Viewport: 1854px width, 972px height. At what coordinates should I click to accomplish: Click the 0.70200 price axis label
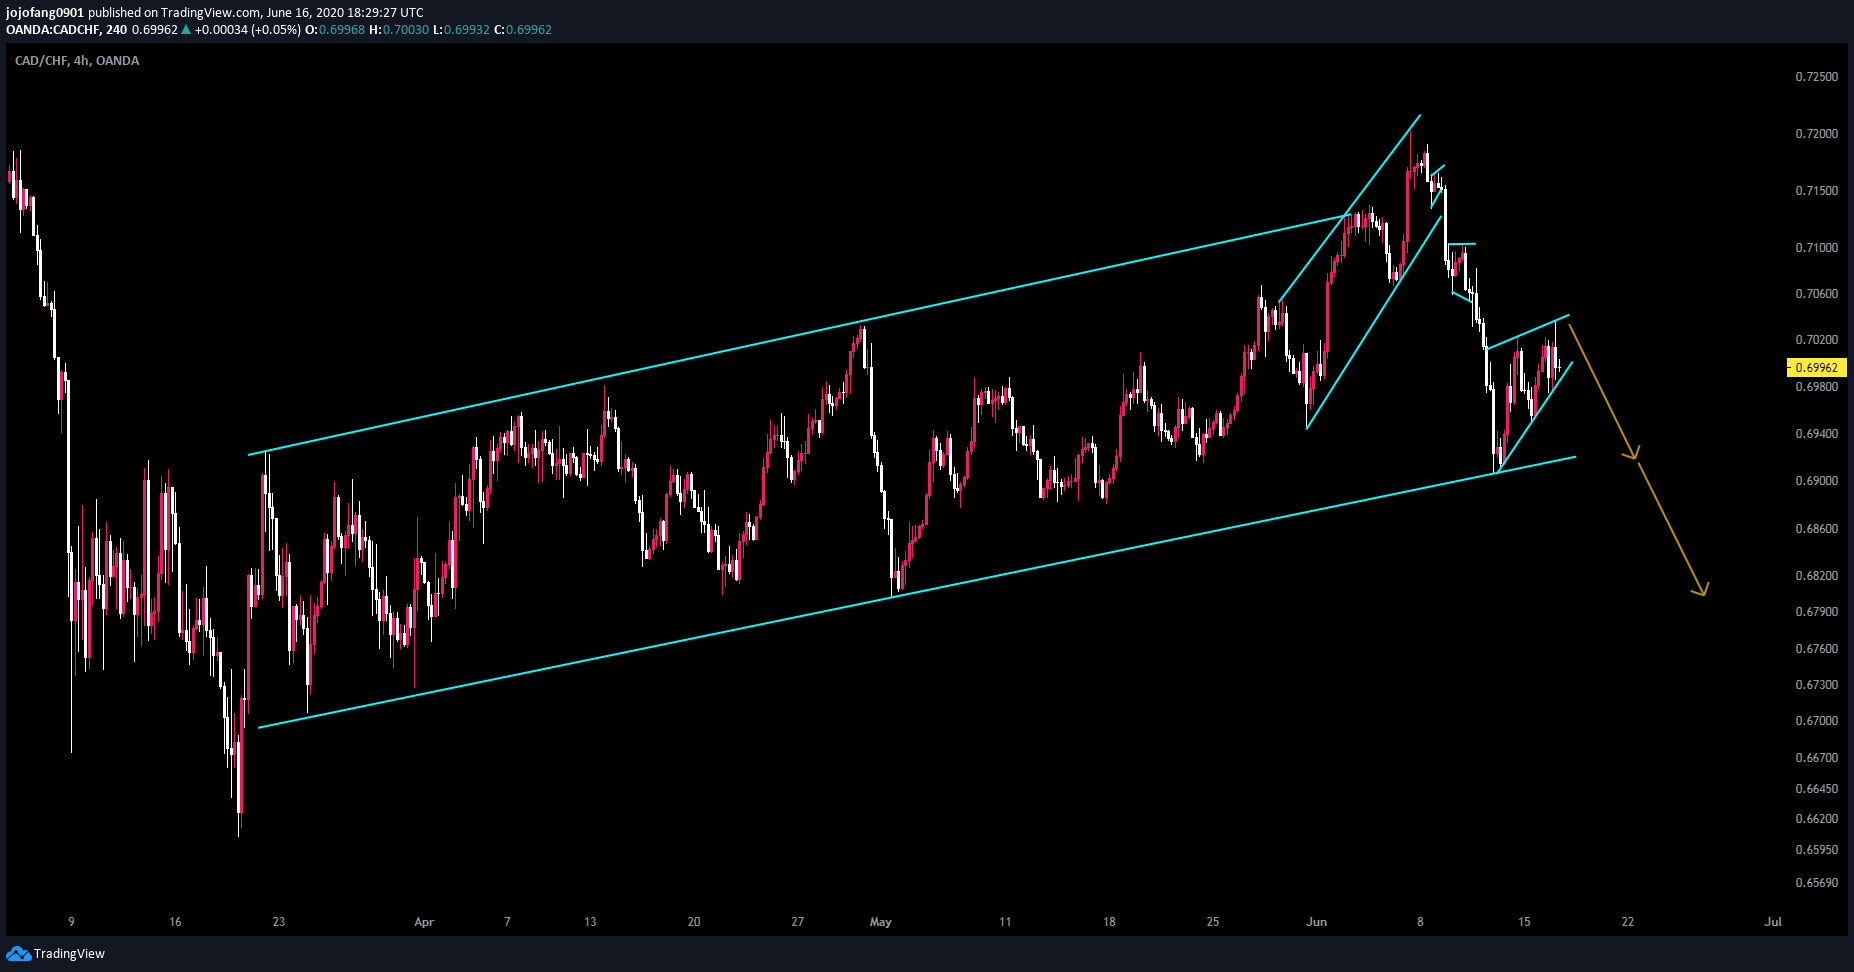coord(1816,340)
